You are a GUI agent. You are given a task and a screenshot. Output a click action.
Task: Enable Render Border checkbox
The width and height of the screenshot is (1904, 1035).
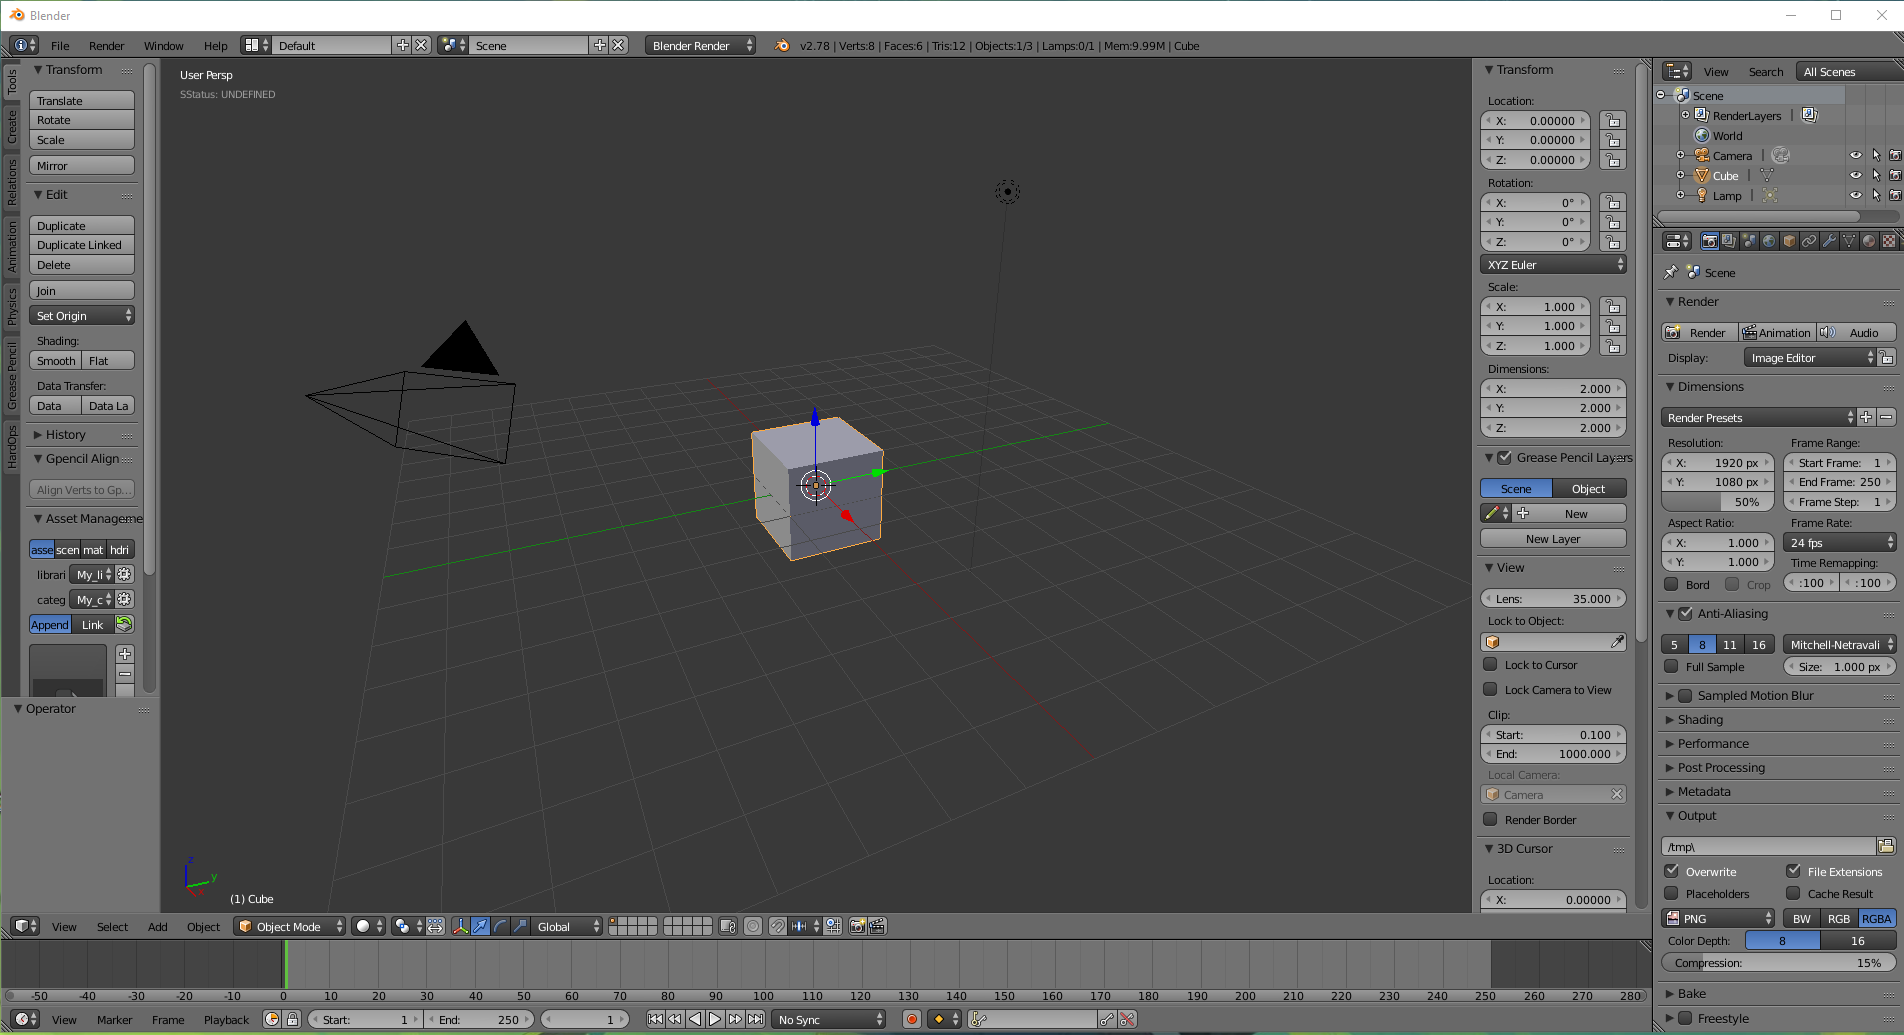(x=1490, y=819)
